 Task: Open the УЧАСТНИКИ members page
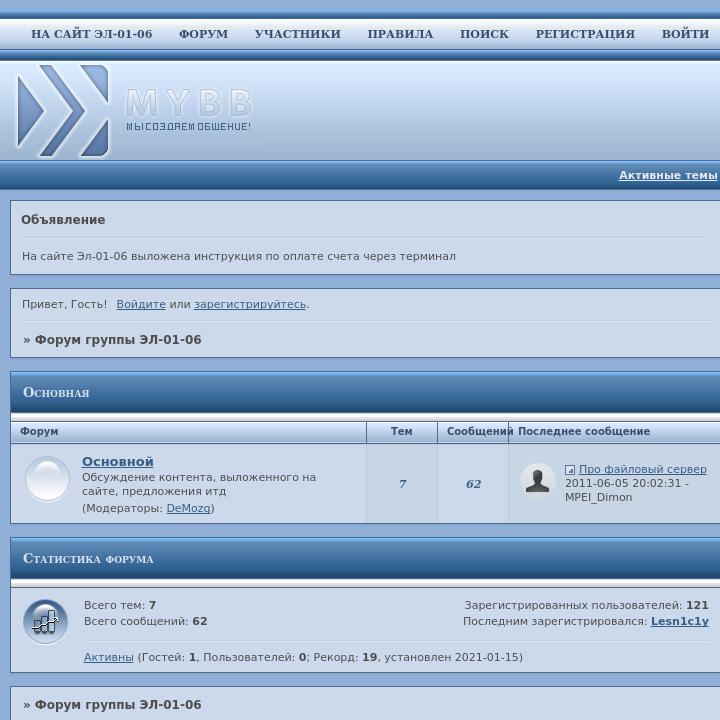click(x=298, y=34)
